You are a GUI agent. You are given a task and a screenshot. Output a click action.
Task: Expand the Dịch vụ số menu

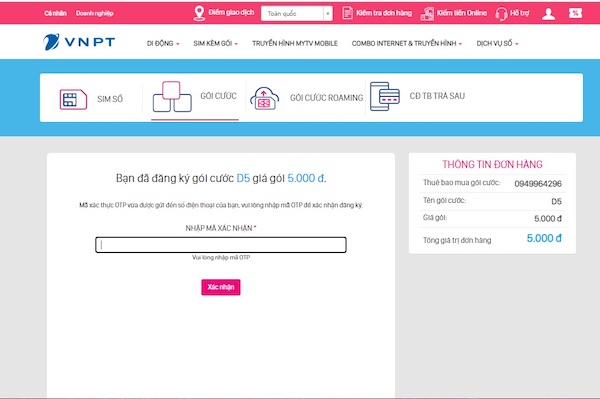pyautogui.click(x=497, y=44)
